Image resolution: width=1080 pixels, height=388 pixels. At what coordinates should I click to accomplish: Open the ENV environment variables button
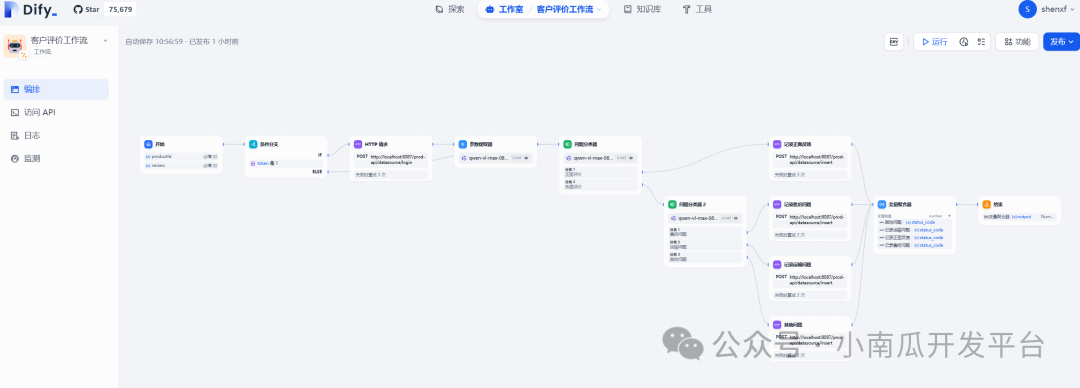(894, 42)
